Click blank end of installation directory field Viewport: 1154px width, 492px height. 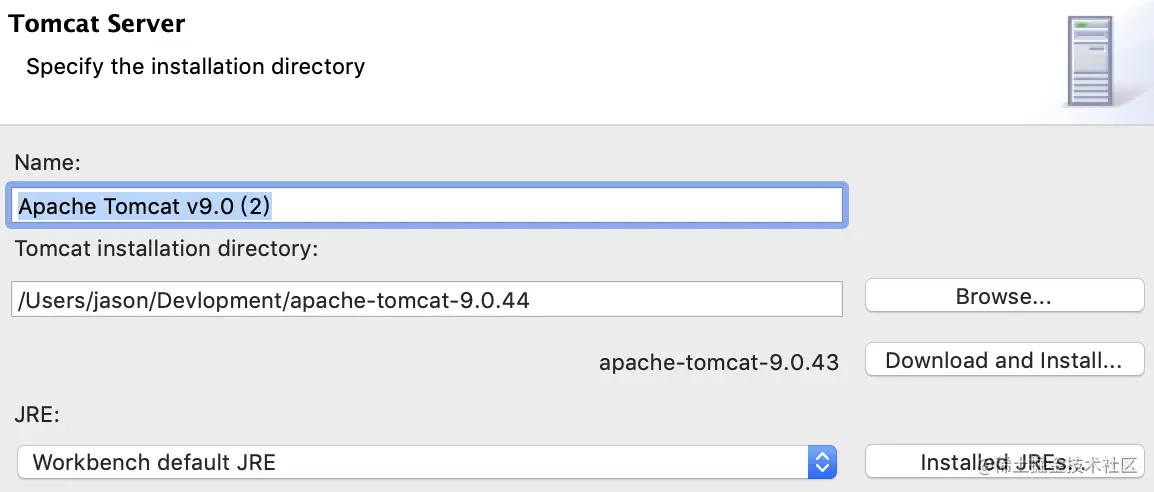700,299
